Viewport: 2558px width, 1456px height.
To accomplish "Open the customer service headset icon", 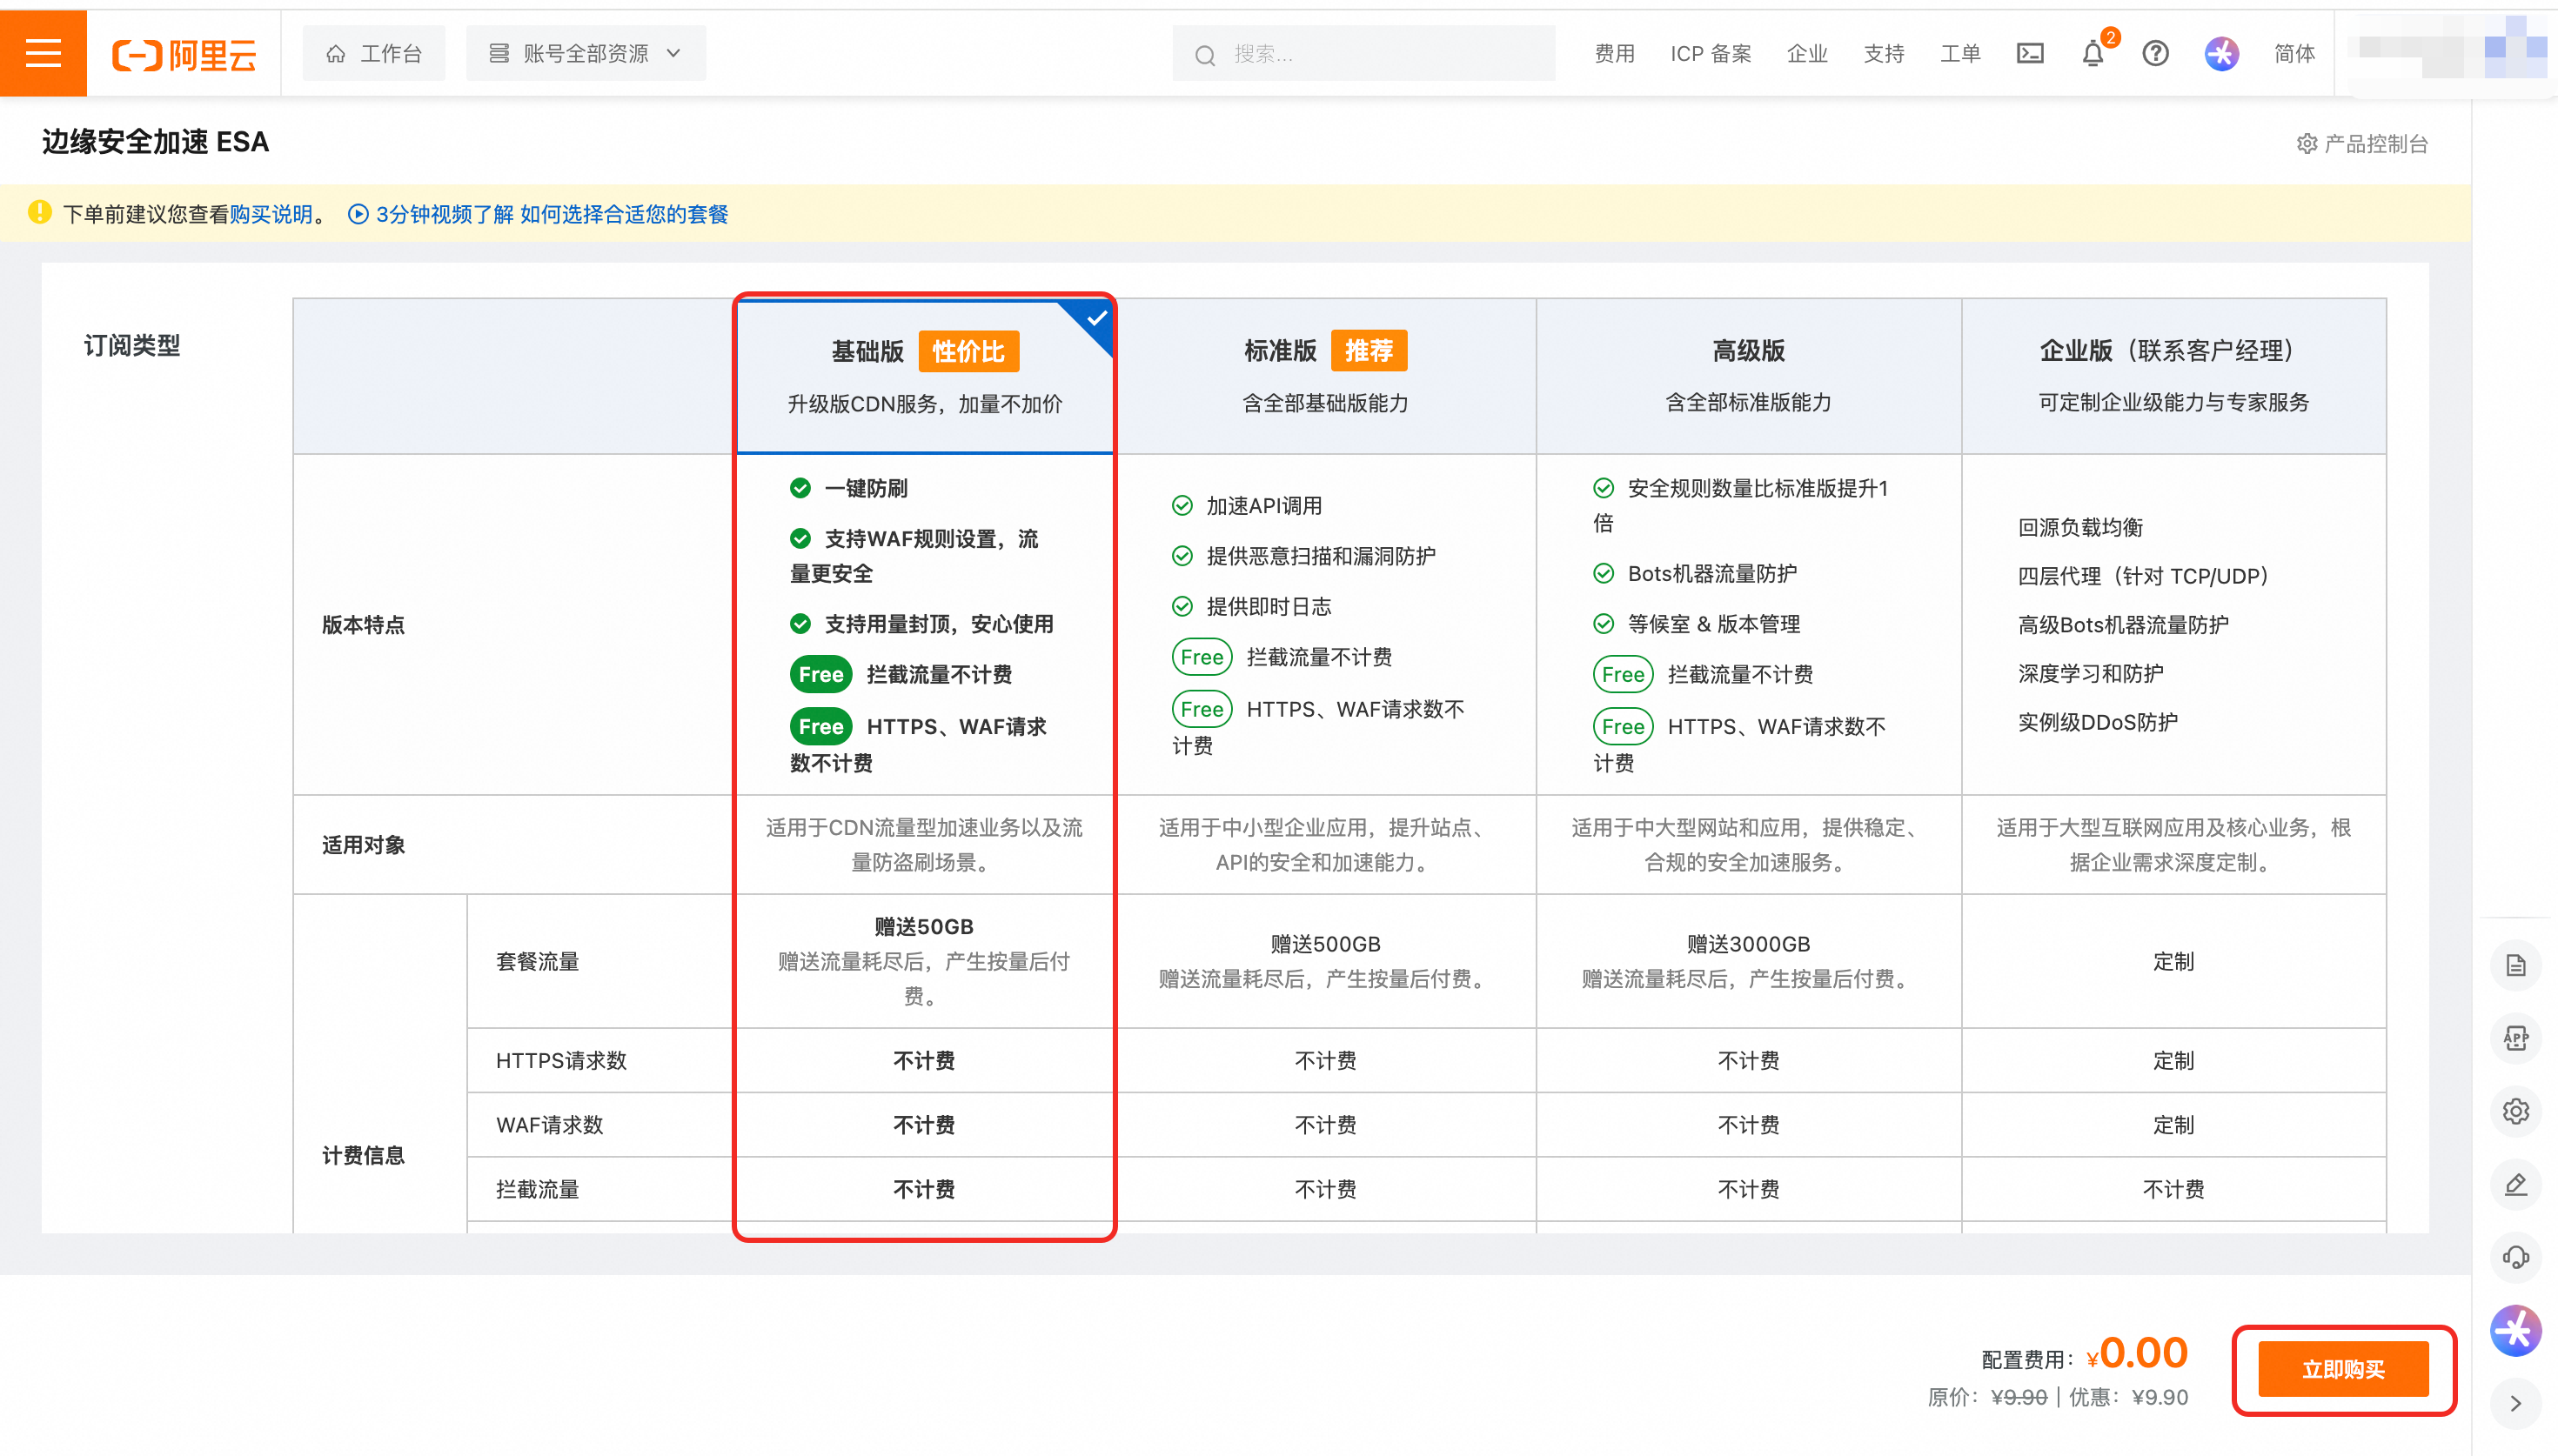I will [x=2515, y=1257].
